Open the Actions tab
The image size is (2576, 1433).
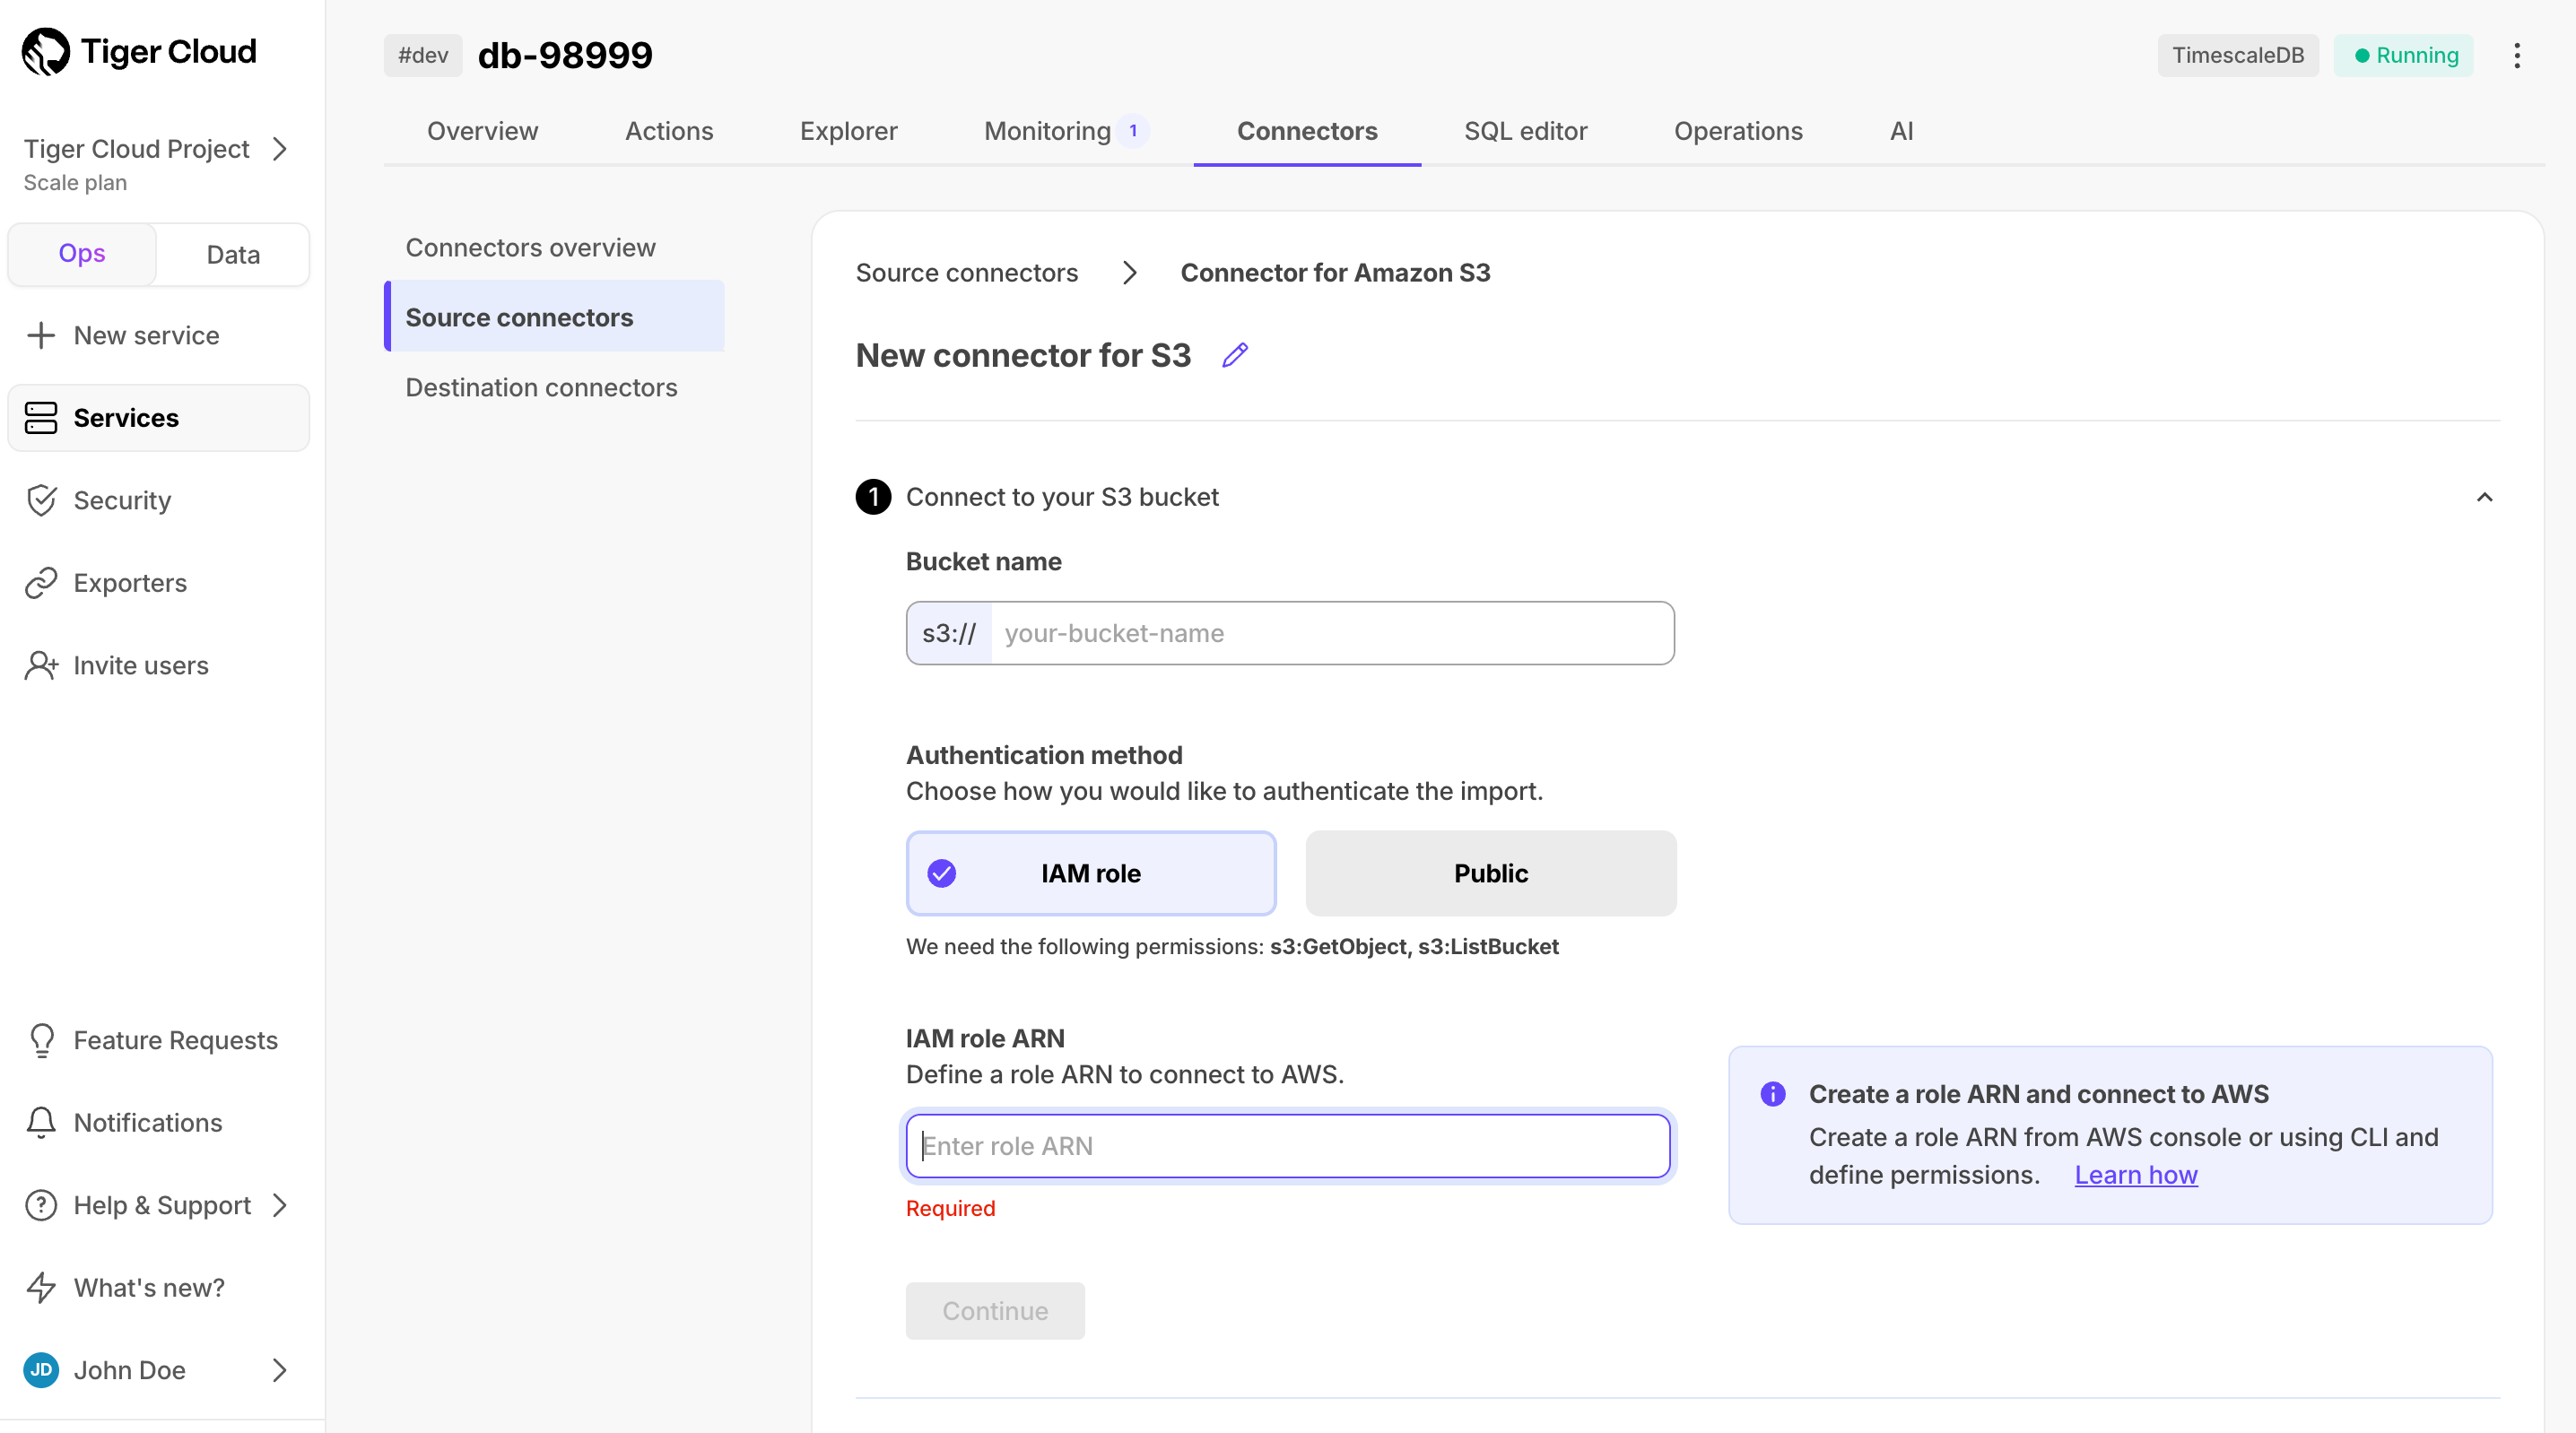(x=669, y=131)
